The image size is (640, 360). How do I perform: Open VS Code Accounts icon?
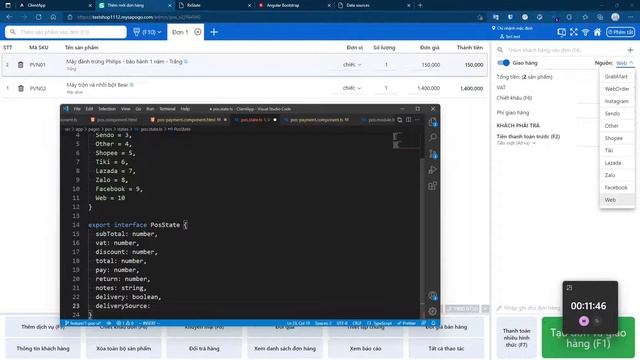click(x=433, y=296)
